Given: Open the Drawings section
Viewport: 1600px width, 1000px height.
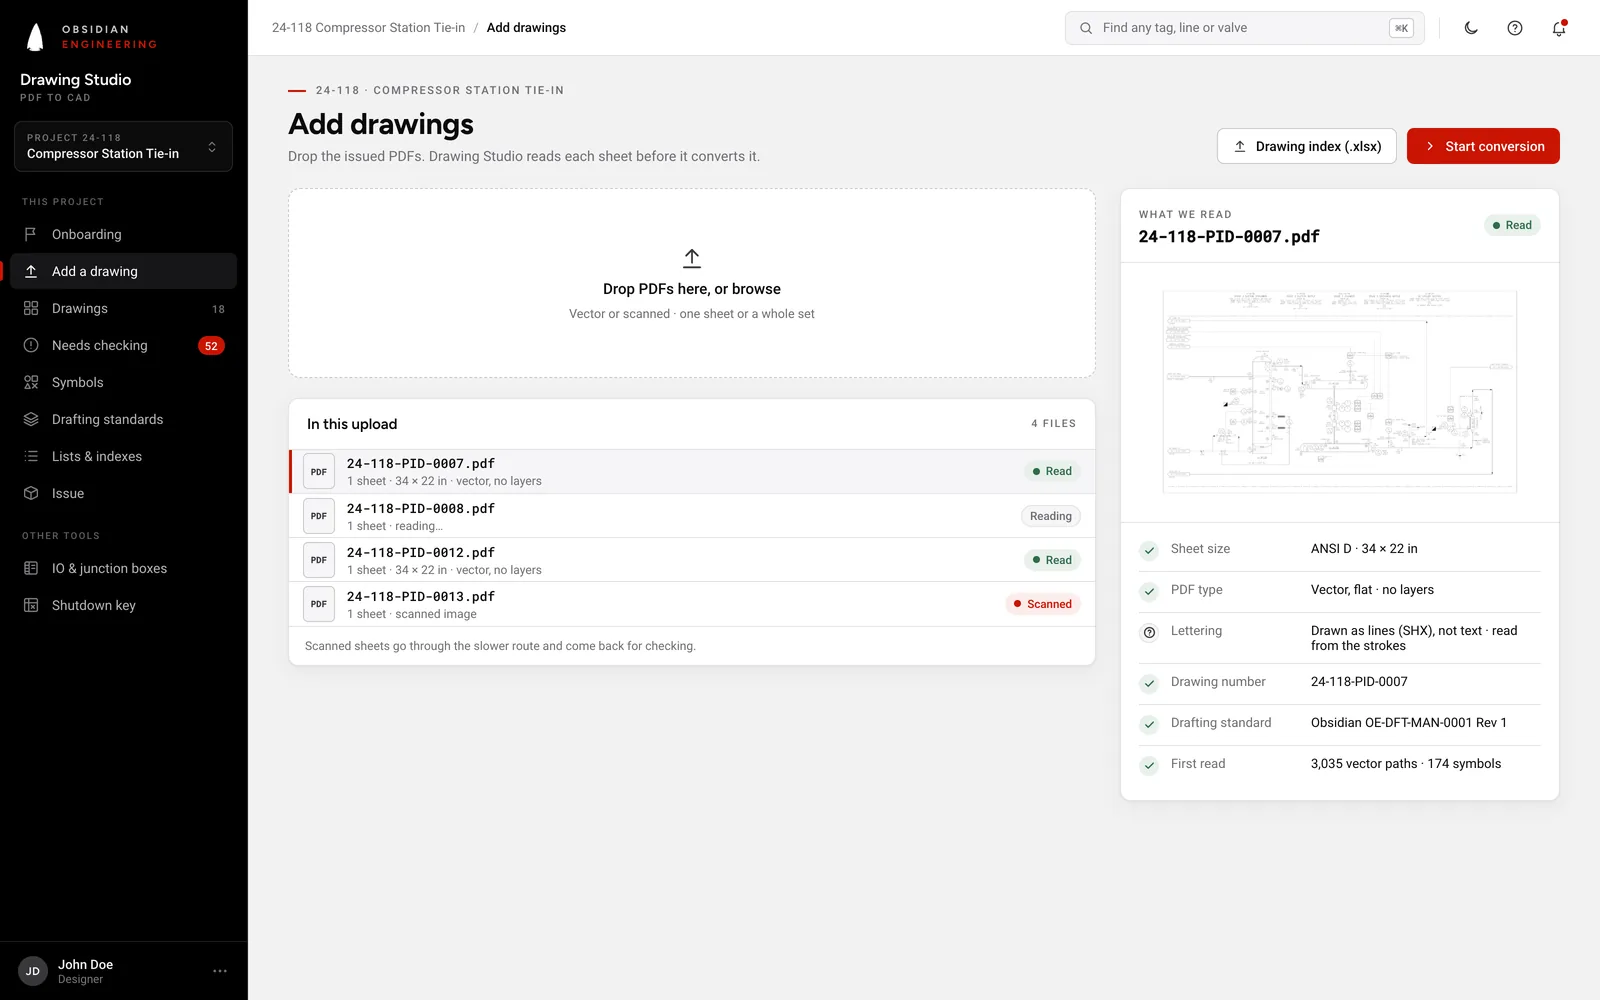Looking at the screenshot, I should point(123,308).
